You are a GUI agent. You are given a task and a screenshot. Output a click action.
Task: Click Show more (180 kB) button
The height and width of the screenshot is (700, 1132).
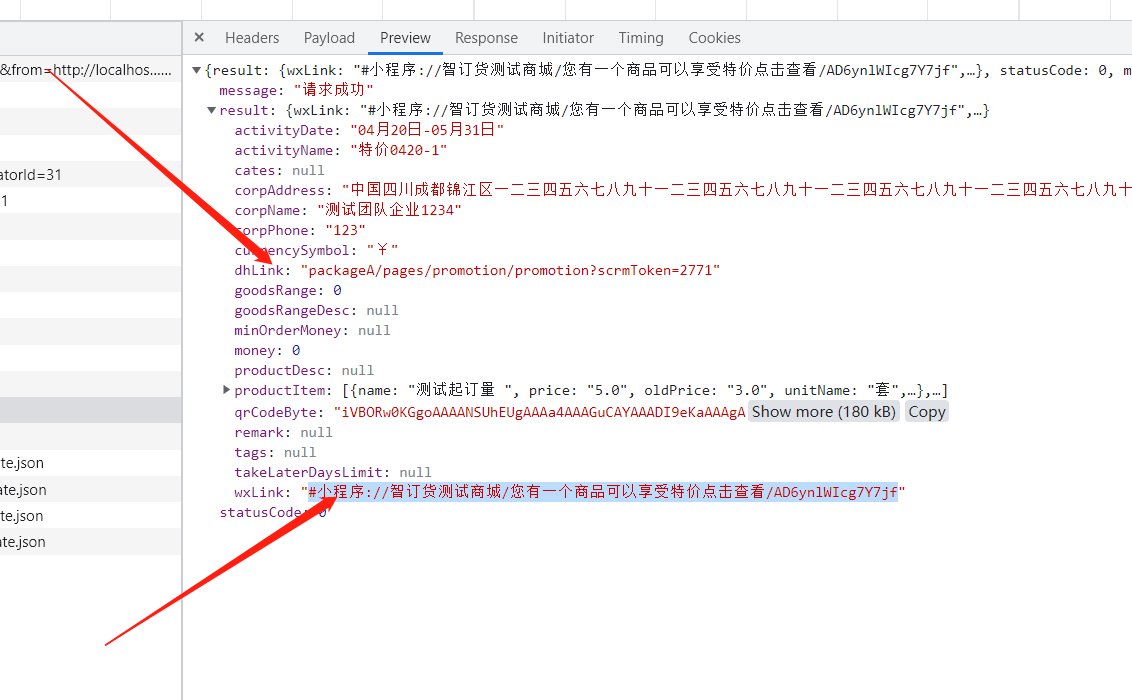pyautogui.click(x=824, y=411)
